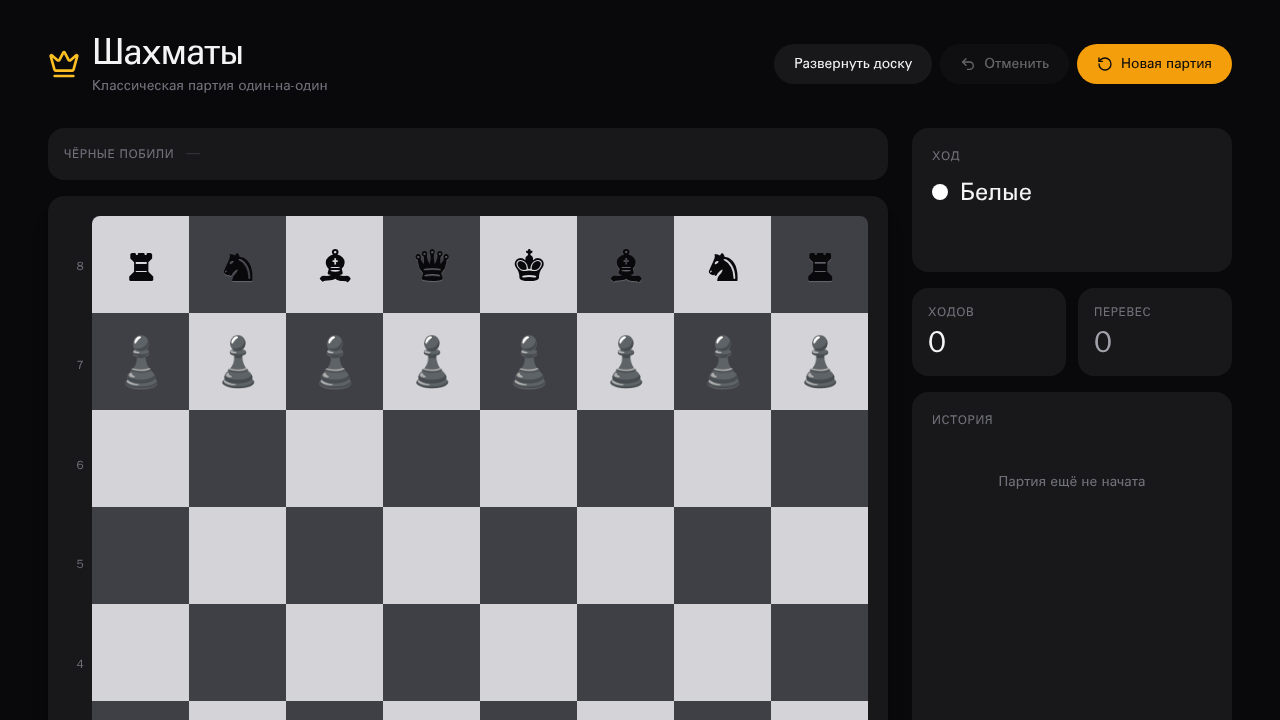
Task: Select the black bishop on c8
Action: click(335, 265)
